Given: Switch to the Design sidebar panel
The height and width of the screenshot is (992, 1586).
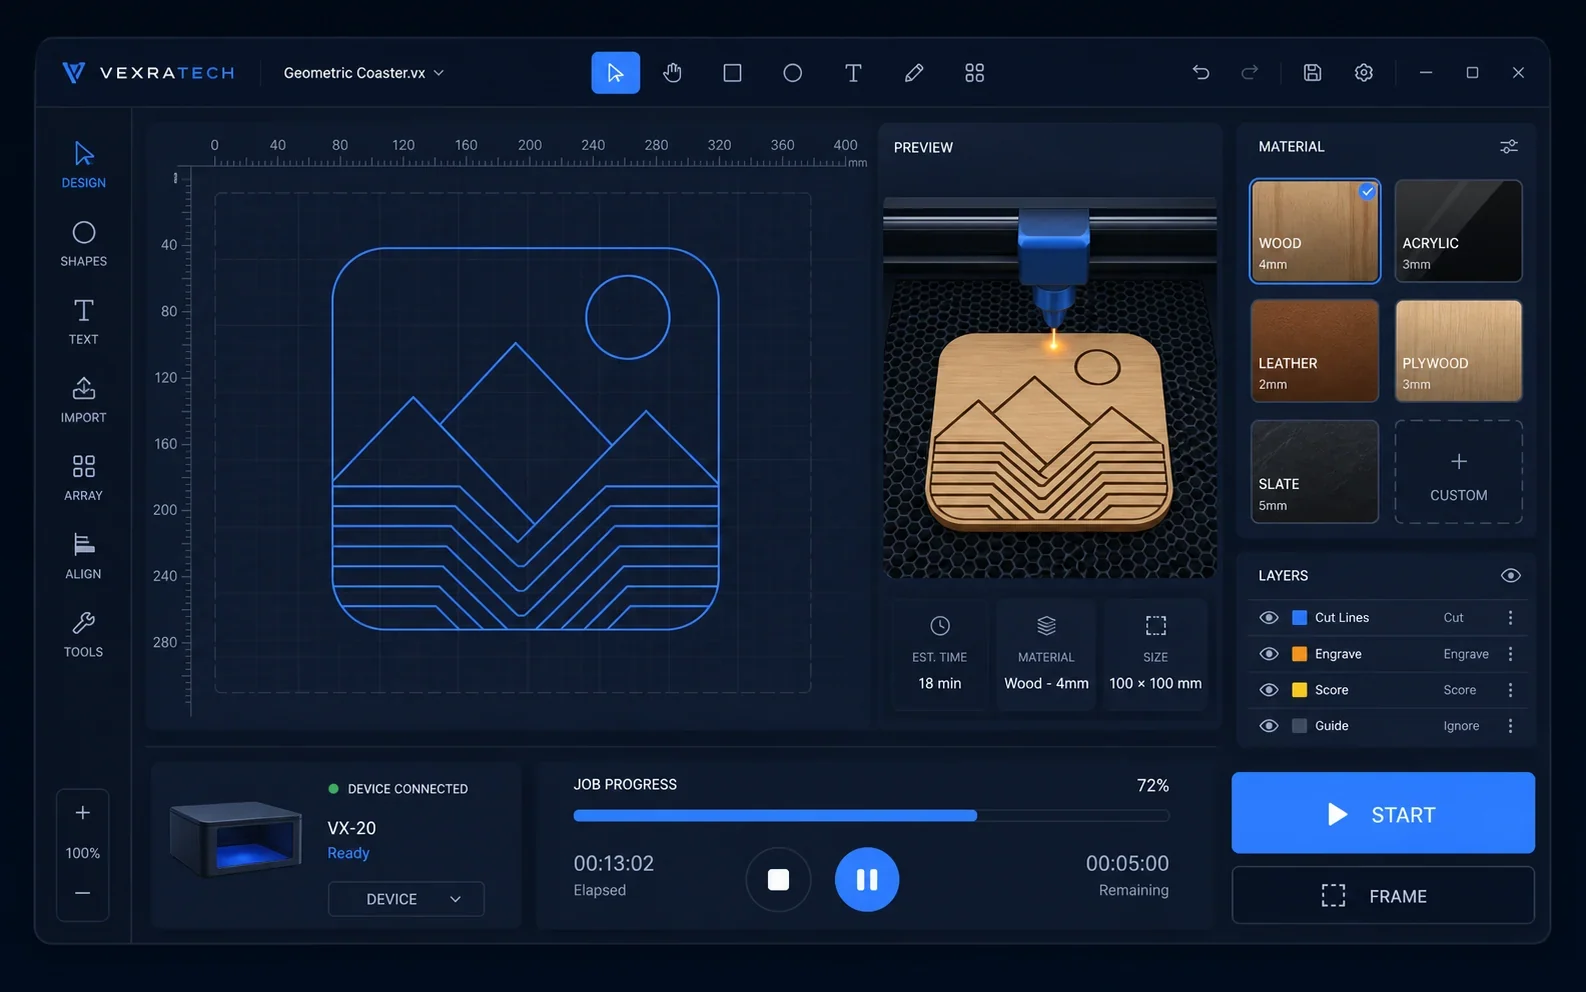Looking at the screenshot, I should pyautogui.click(x=84, y=166).
